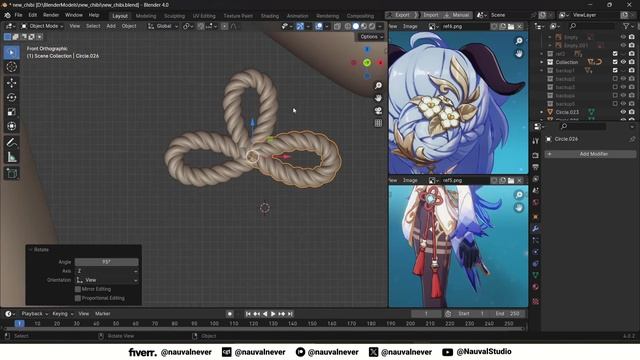The width and height of the screenshot is (640, 360).
Task: Toggle viewport overlays button
Action: [319, 26]
